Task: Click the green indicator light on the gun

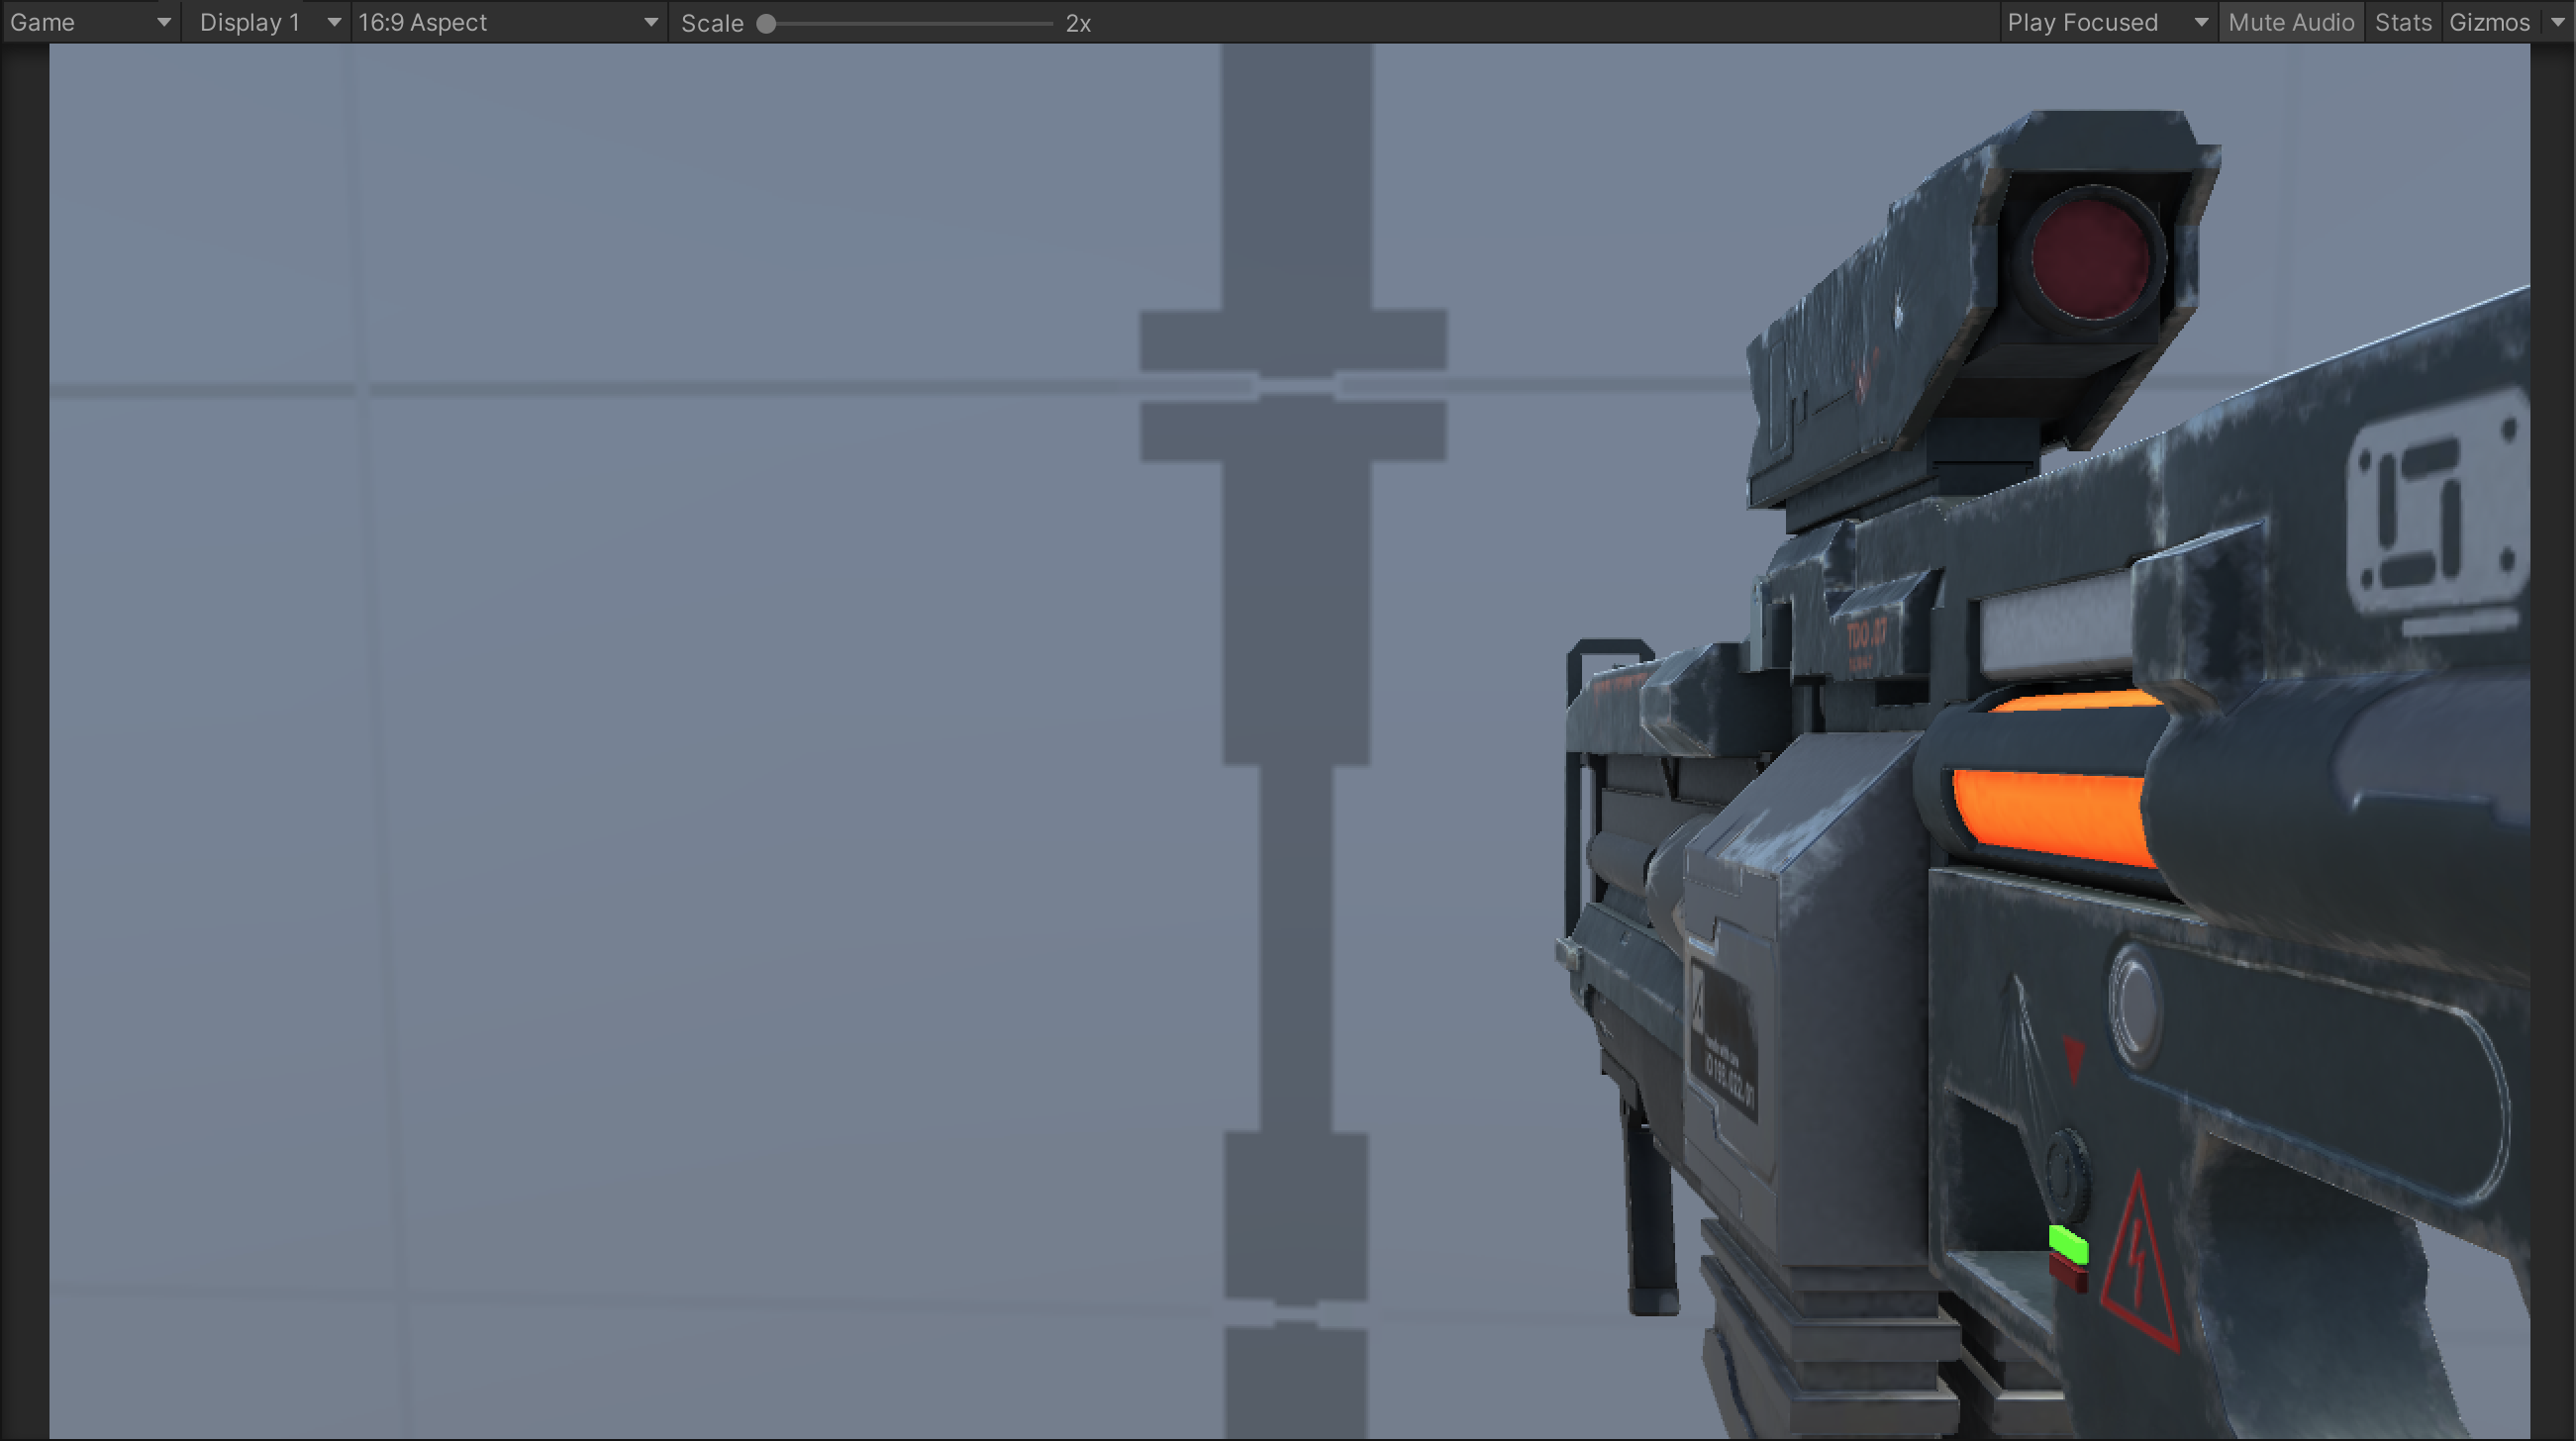Action: tap(2068, 1244)
